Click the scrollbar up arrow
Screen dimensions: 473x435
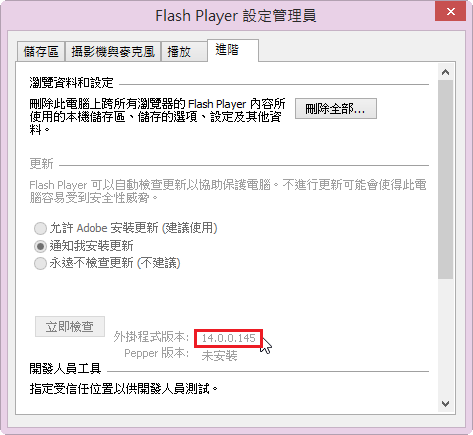point(445,72)
